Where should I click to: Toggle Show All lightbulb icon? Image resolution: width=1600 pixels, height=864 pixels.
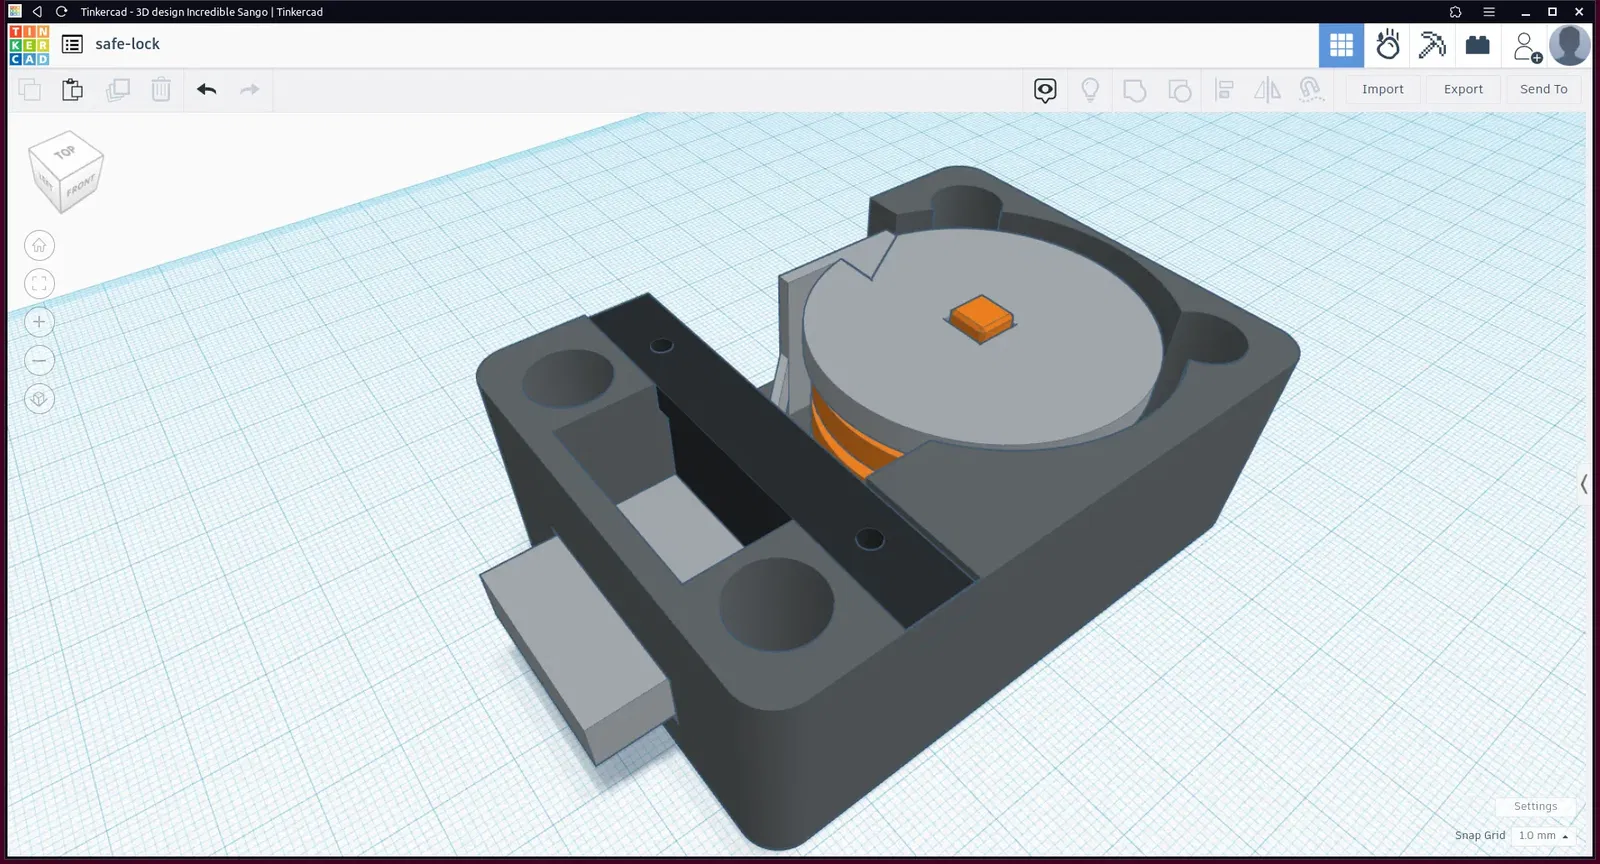[x=1090, y=90]
